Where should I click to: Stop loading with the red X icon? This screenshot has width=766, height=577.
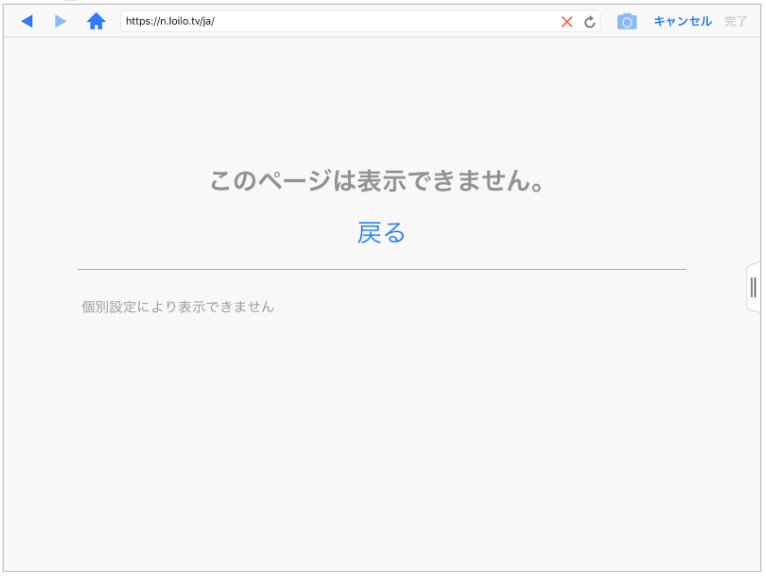567,22
